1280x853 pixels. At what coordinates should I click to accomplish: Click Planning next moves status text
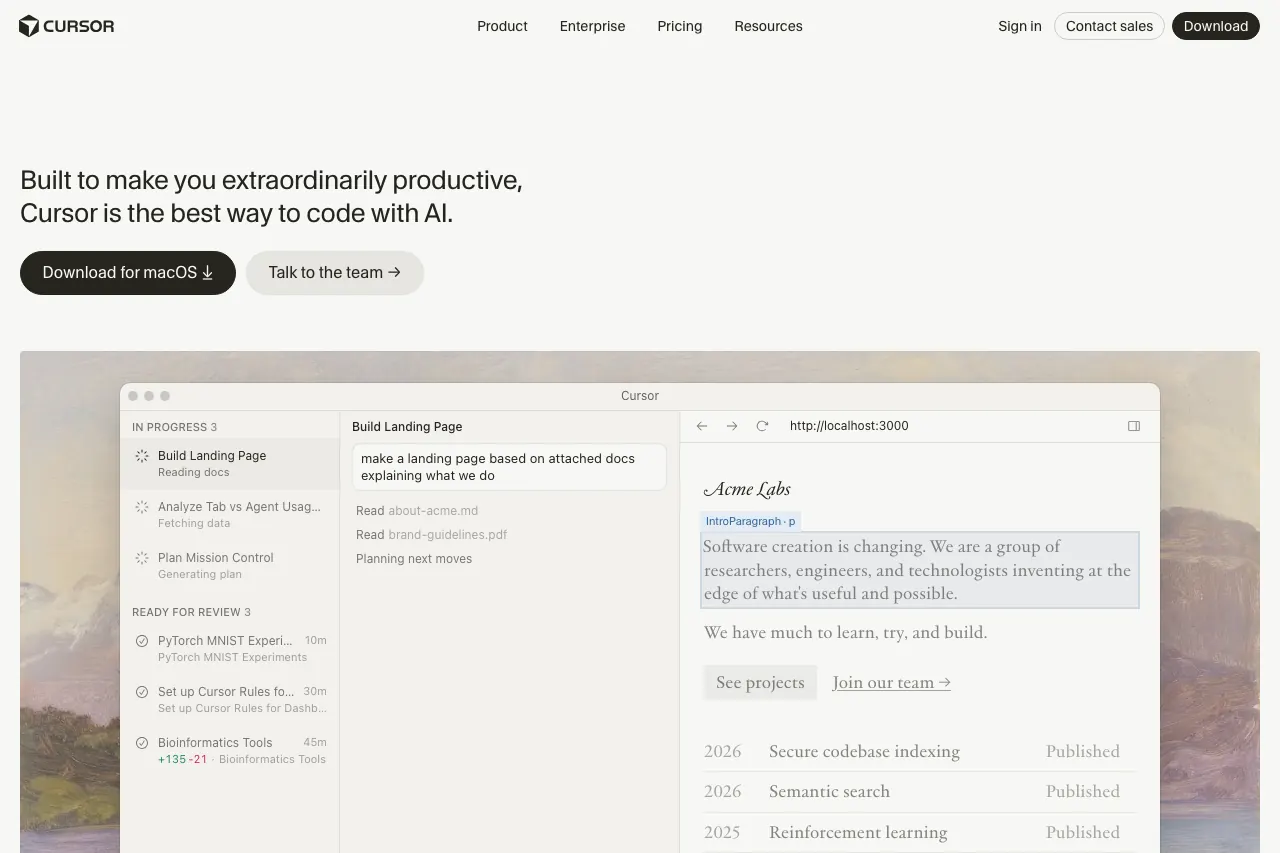414,559
